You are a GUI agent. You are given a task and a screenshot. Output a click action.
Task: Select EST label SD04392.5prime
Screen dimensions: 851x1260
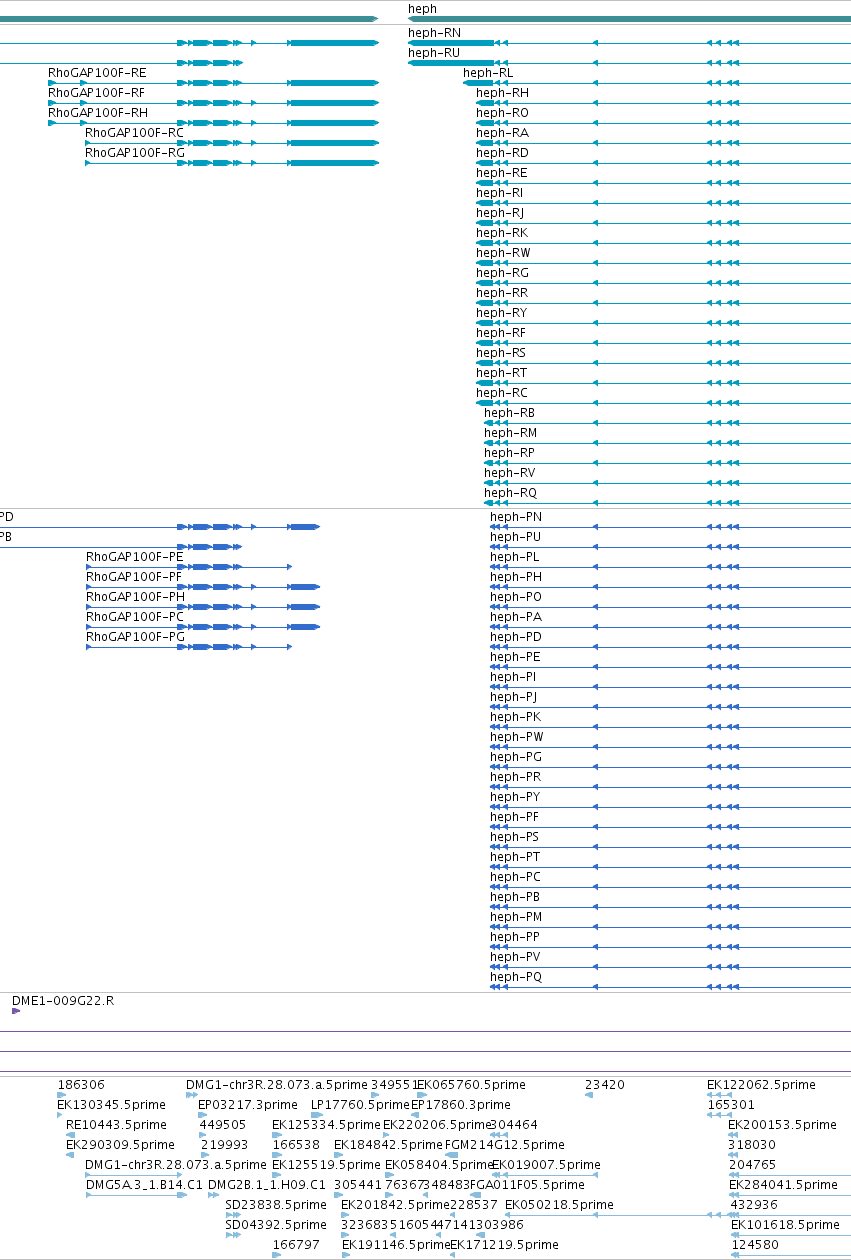[x=276, y=1225]
